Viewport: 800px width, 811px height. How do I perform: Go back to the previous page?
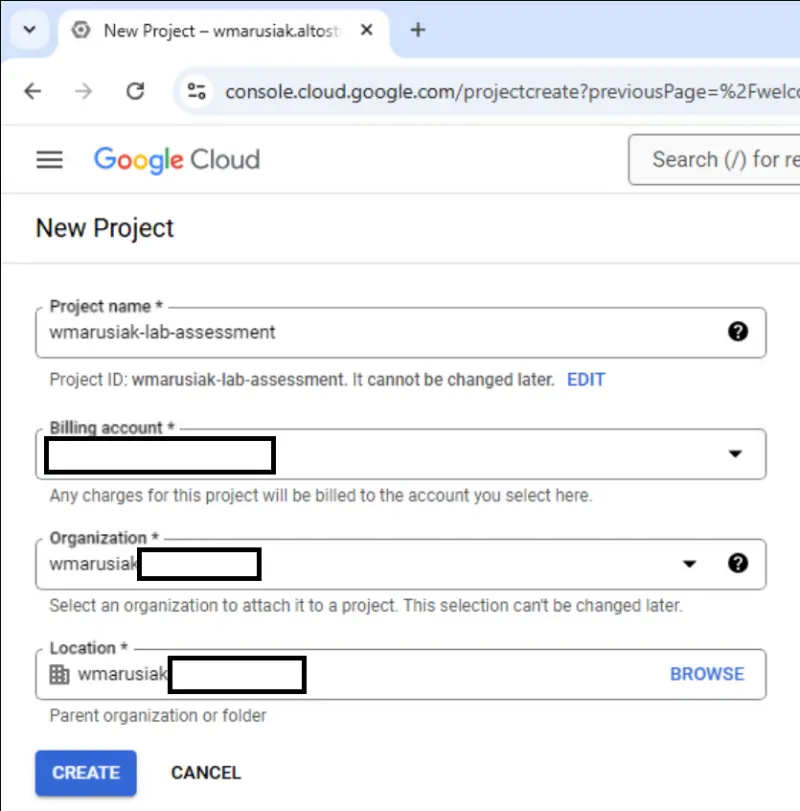coord(32,91)
